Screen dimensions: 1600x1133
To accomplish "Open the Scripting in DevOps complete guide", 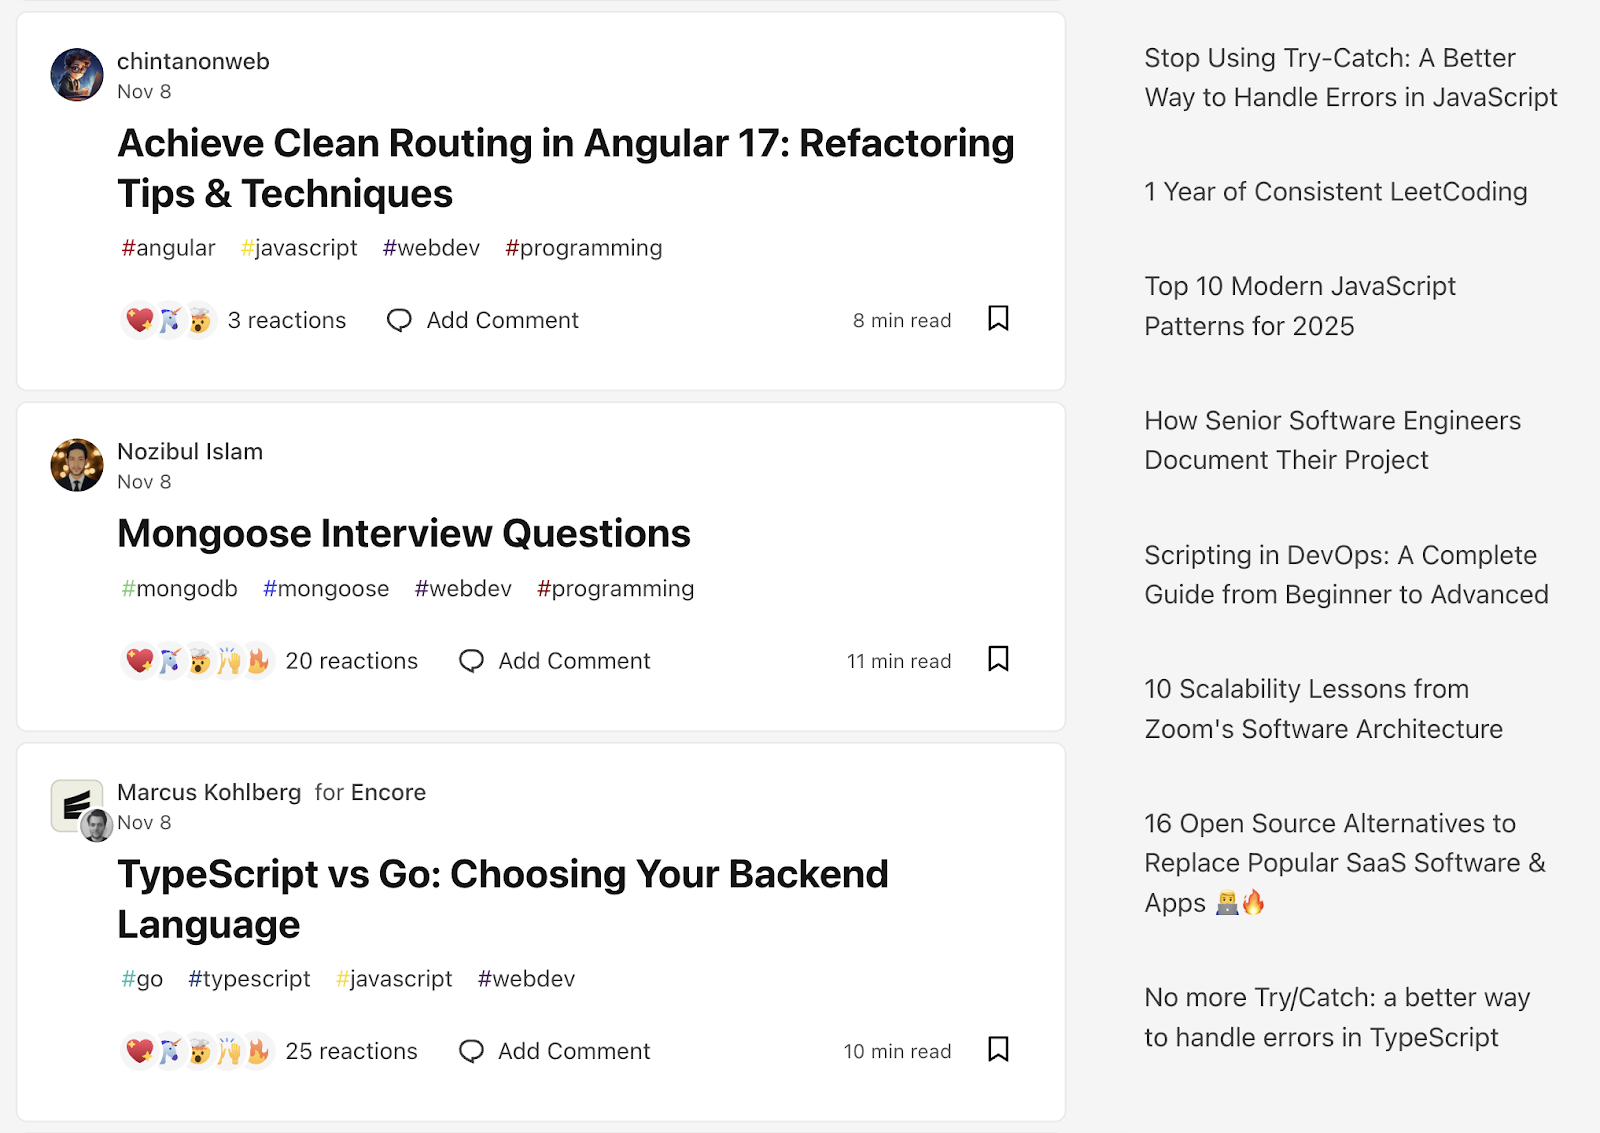I will coord(1345,574).
